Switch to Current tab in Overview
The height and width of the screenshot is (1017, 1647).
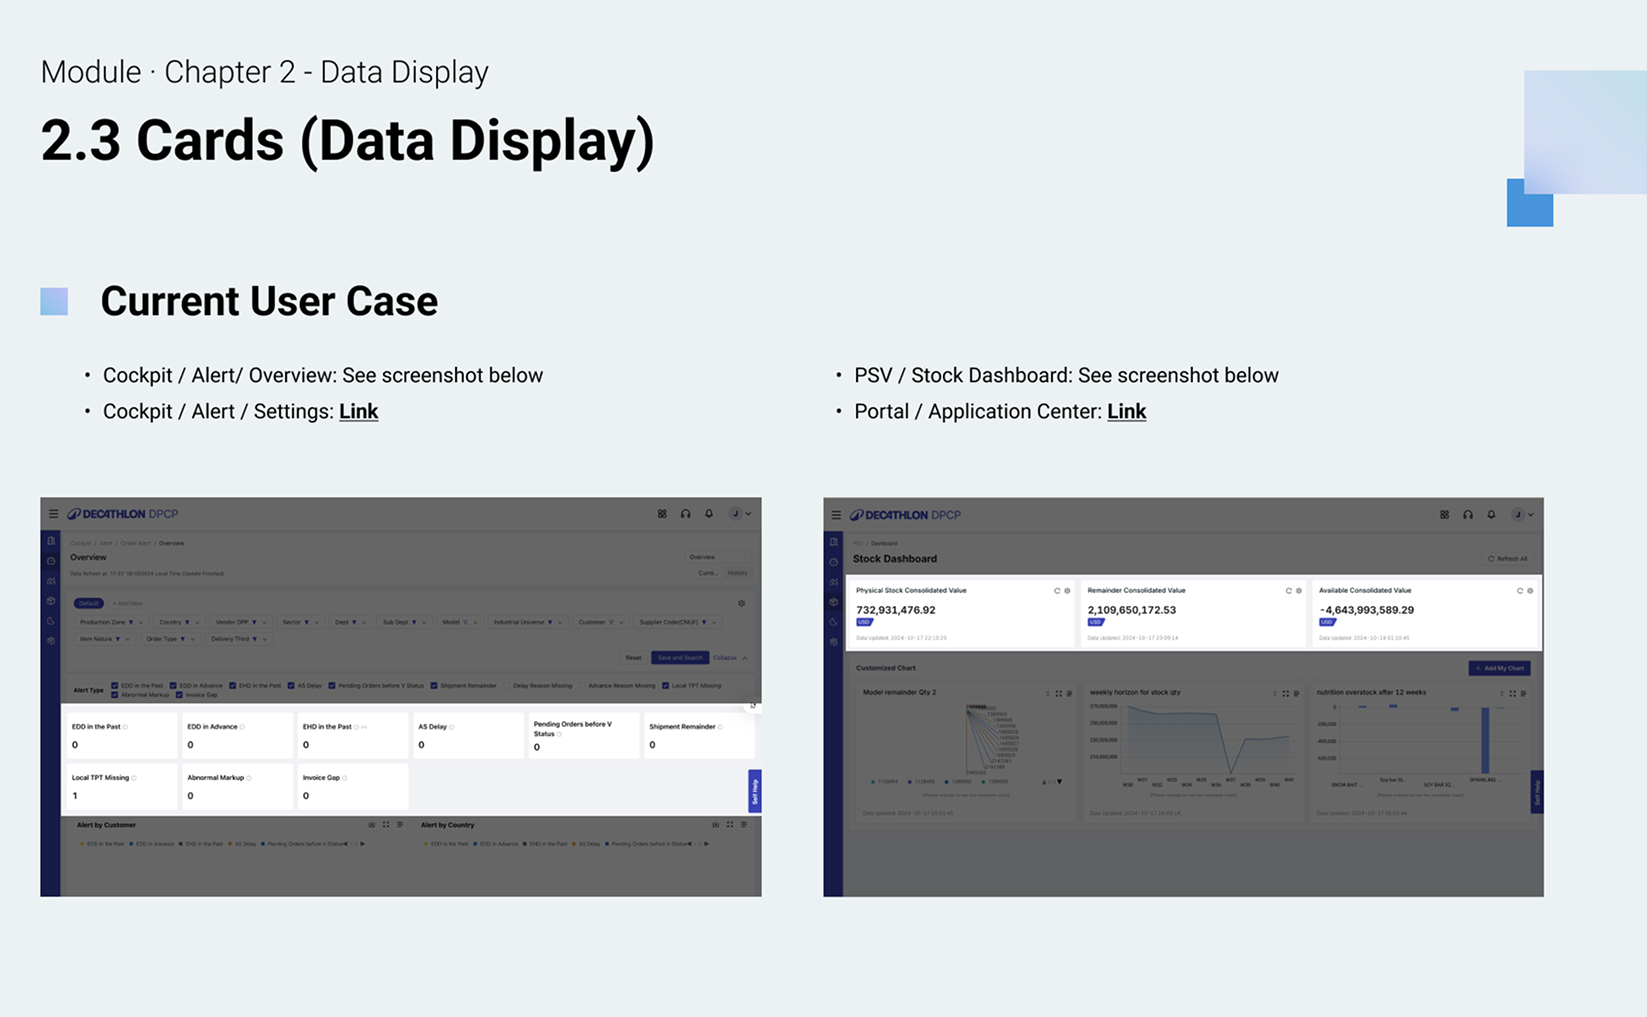pos(709,573)
